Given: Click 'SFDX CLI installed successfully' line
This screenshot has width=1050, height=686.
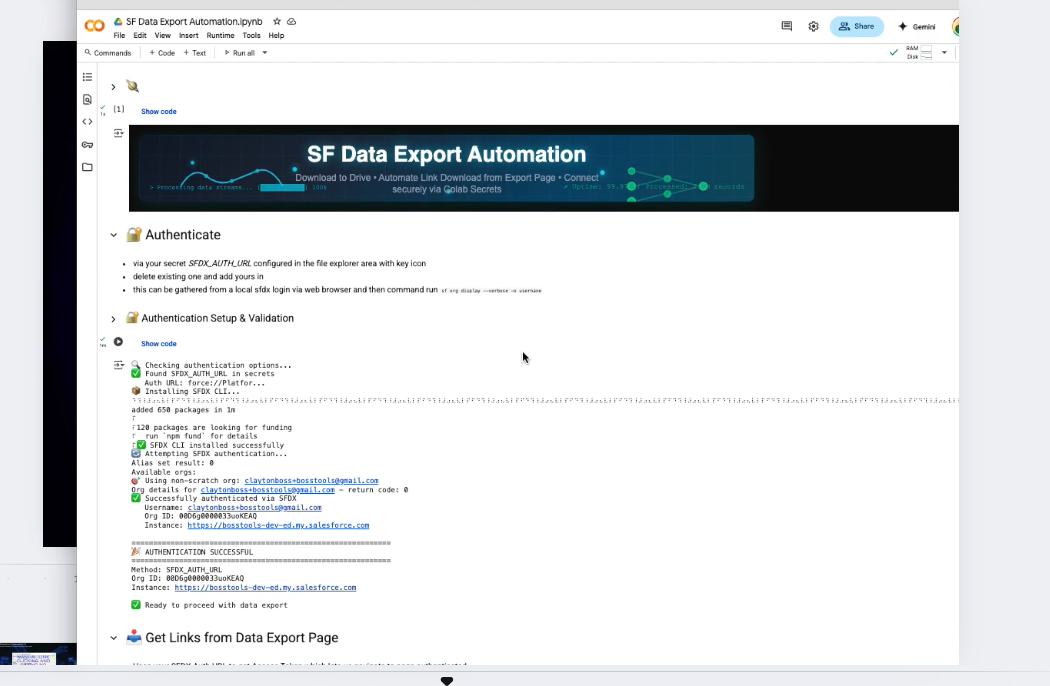Looking at the screenshot, I should coord(216,445).
